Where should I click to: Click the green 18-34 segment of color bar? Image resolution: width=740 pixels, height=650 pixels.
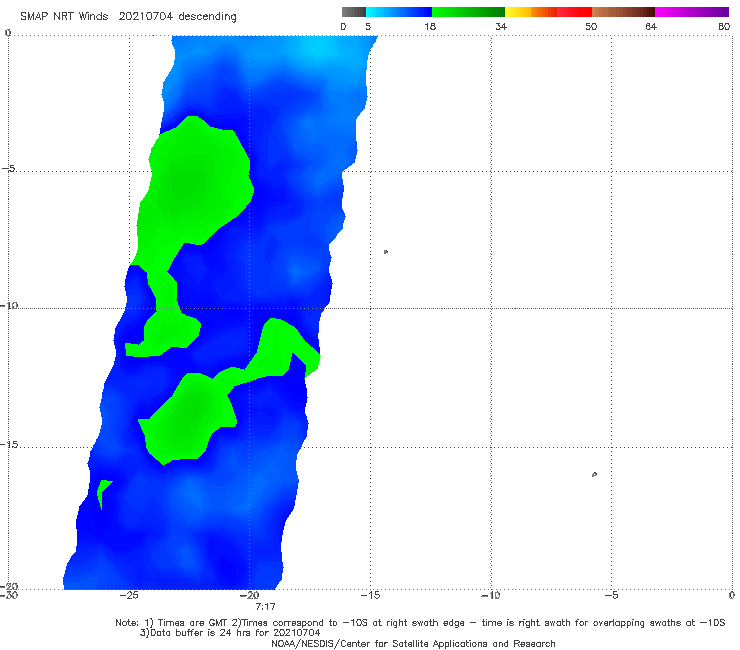(468, 12)
